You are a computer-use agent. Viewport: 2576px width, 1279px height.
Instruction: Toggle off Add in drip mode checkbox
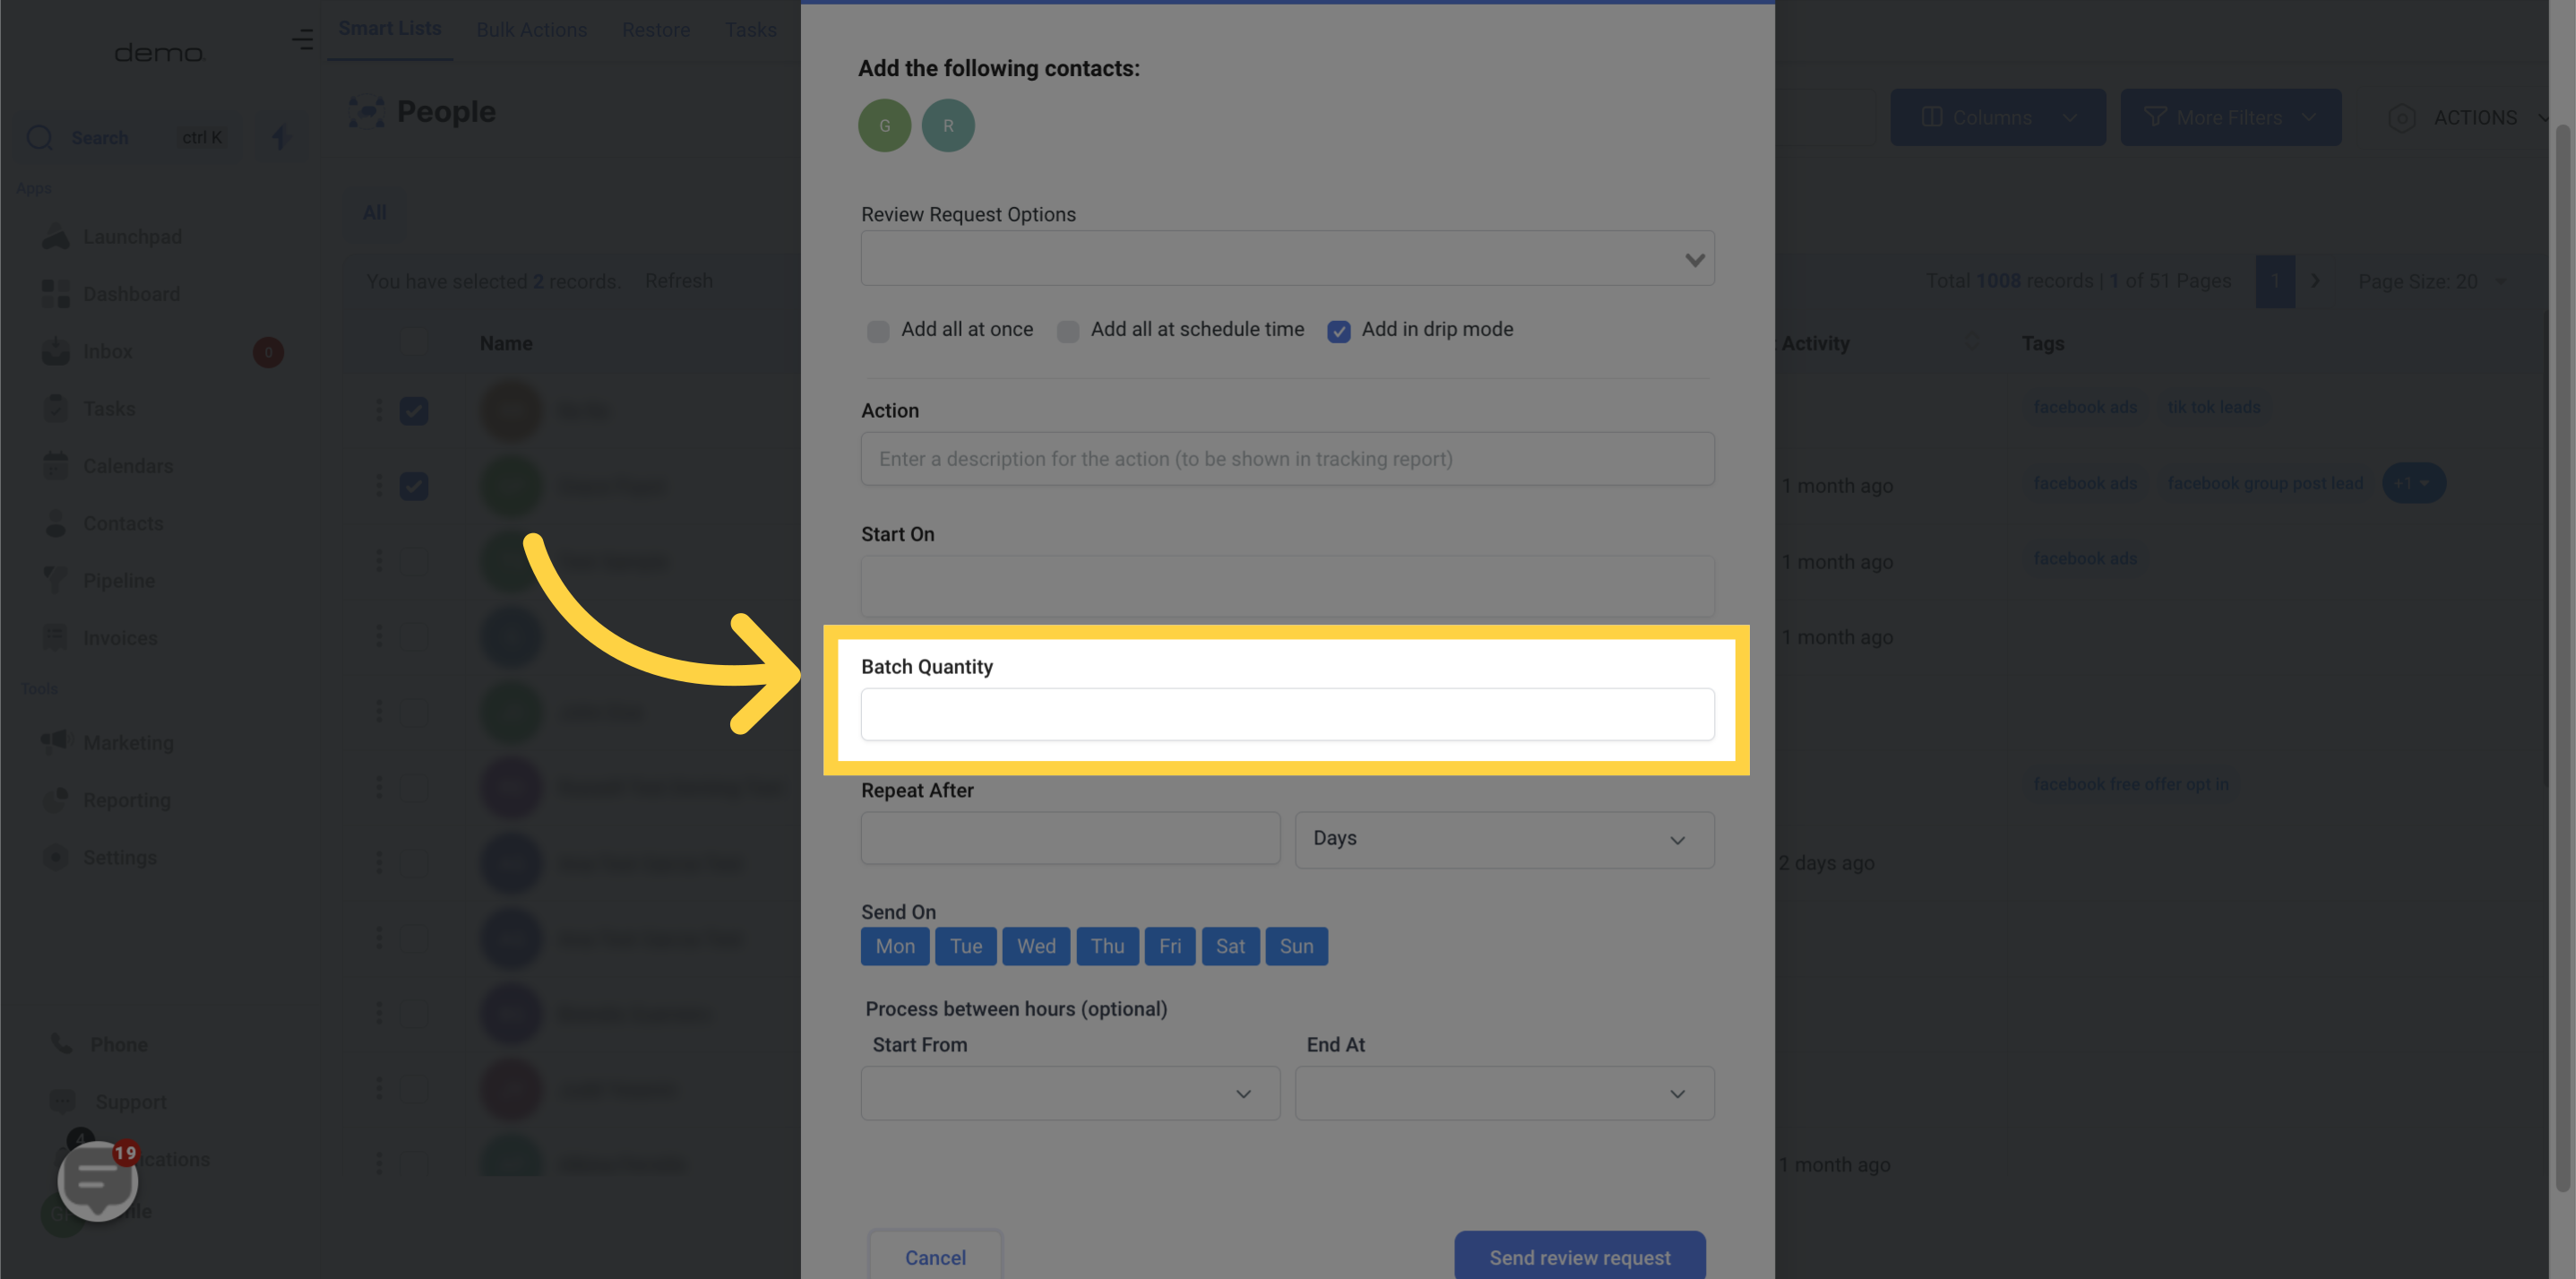pyautogui.click(x=1339, y=331)
